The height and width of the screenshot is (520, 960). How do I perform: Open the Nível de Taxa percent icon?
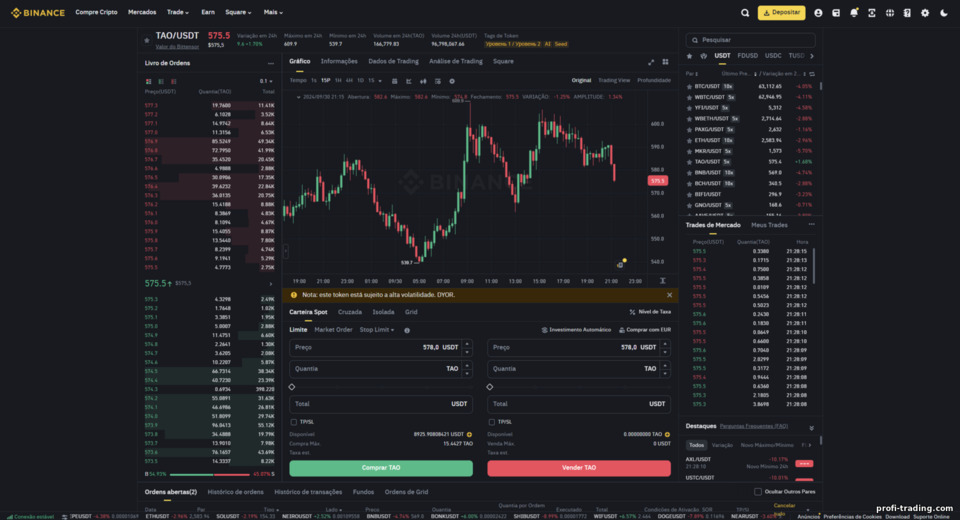pos(632,312)
